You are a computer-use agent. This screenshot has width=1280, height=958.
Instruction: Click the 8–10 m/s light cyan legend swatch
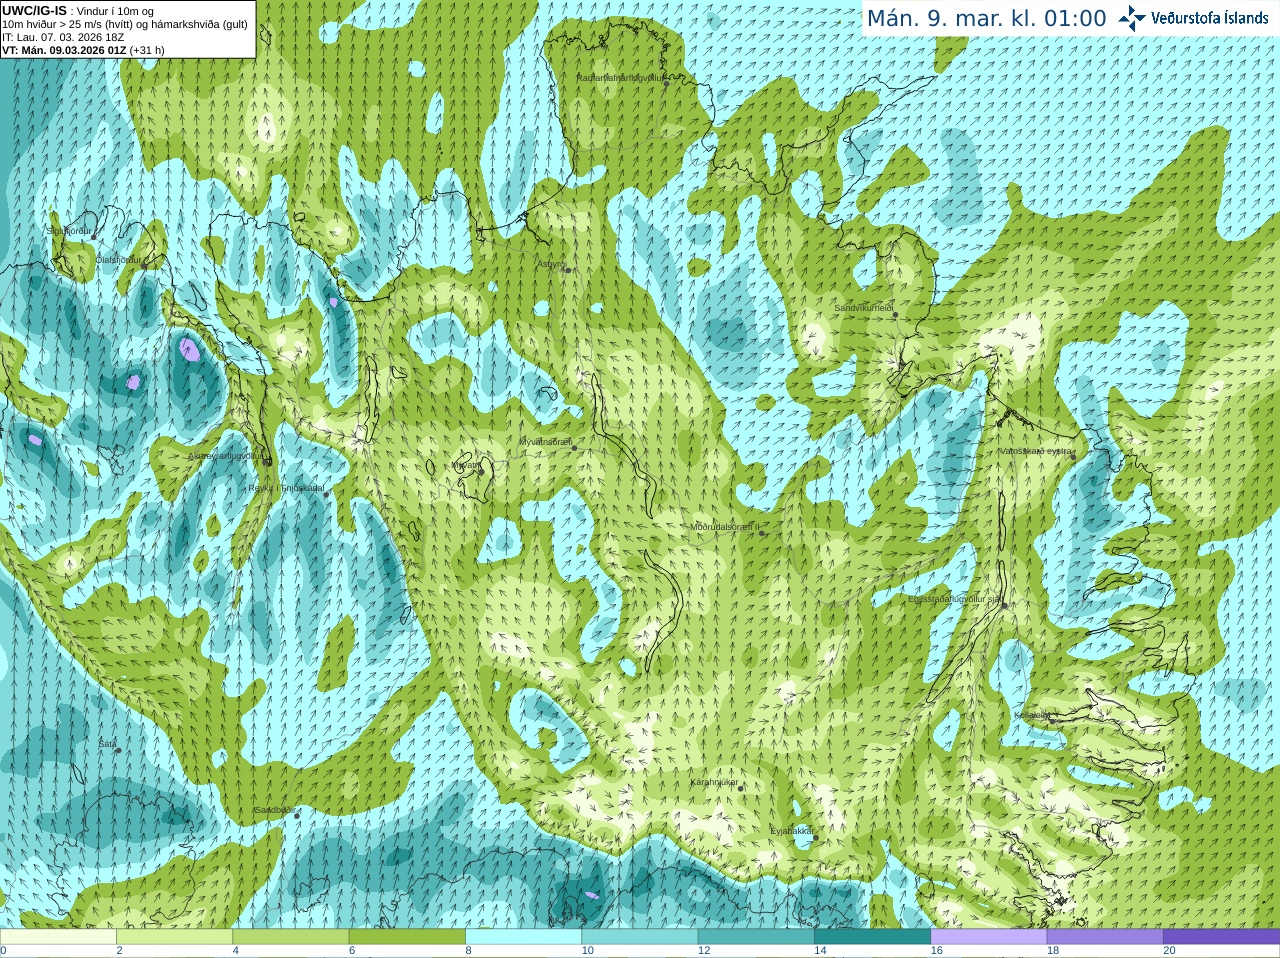click(x=523, y=937)
